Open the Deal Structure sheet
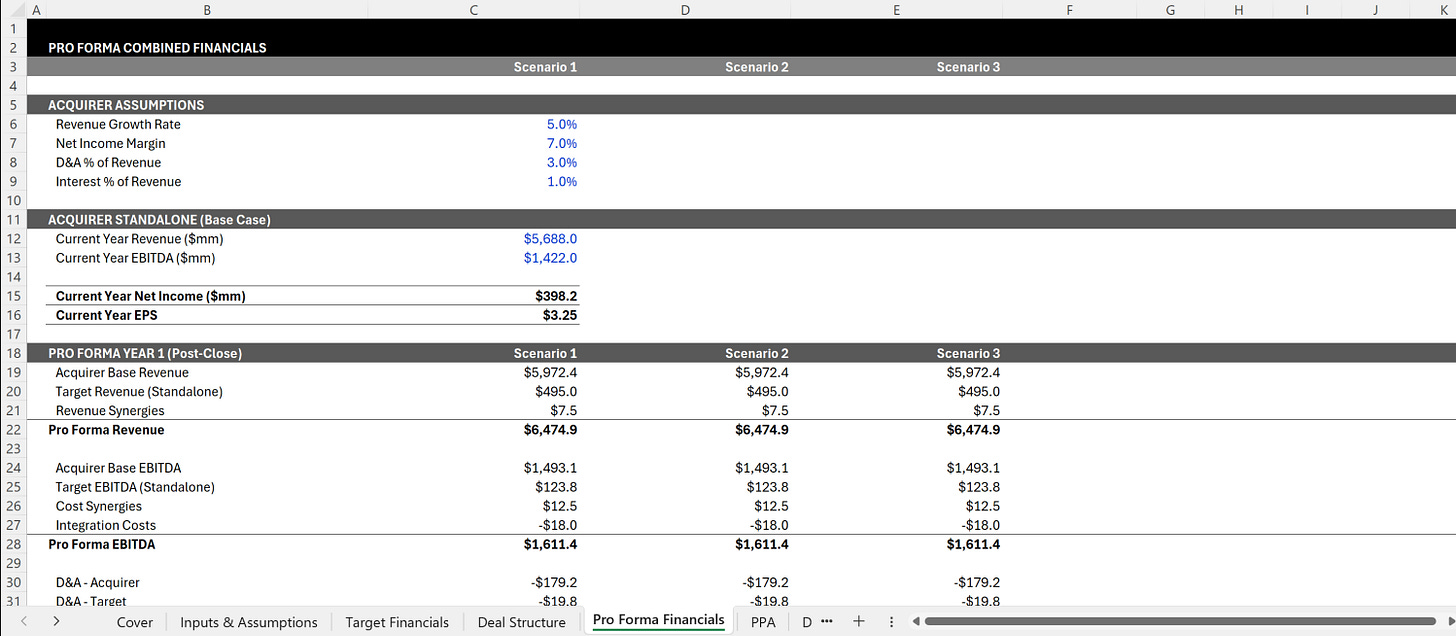This screenshot has width=1456, height=636. (521, 621)
